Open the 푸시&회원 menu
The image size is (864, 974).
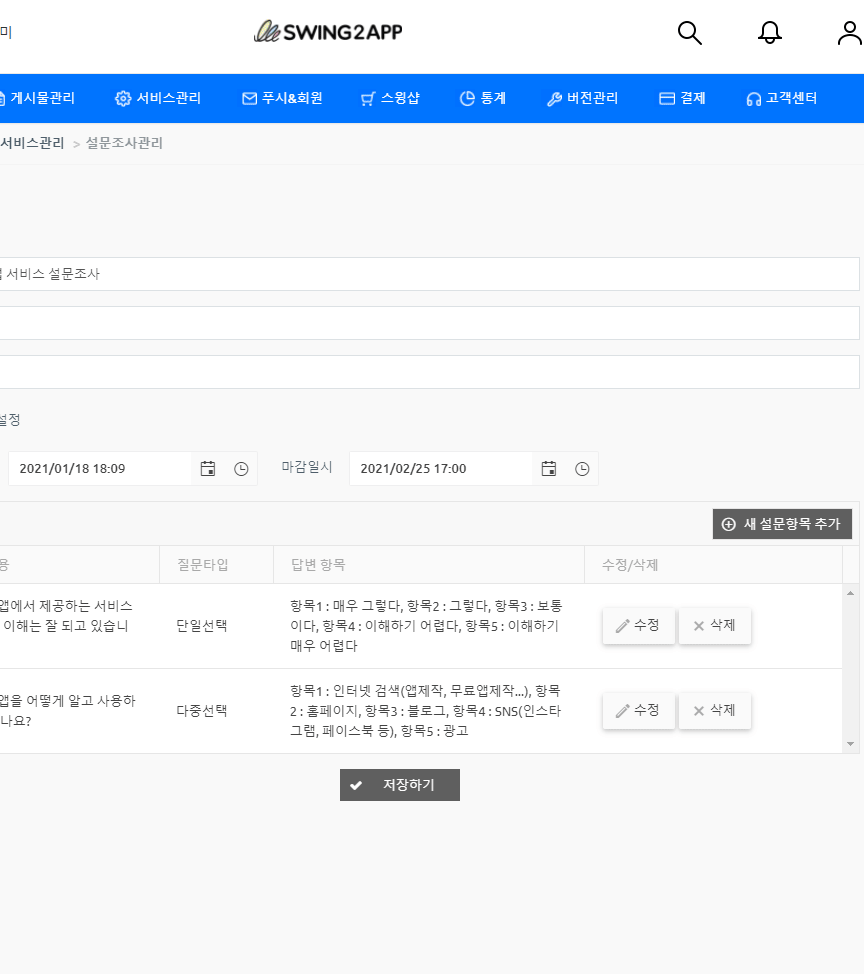pos(282,98)
